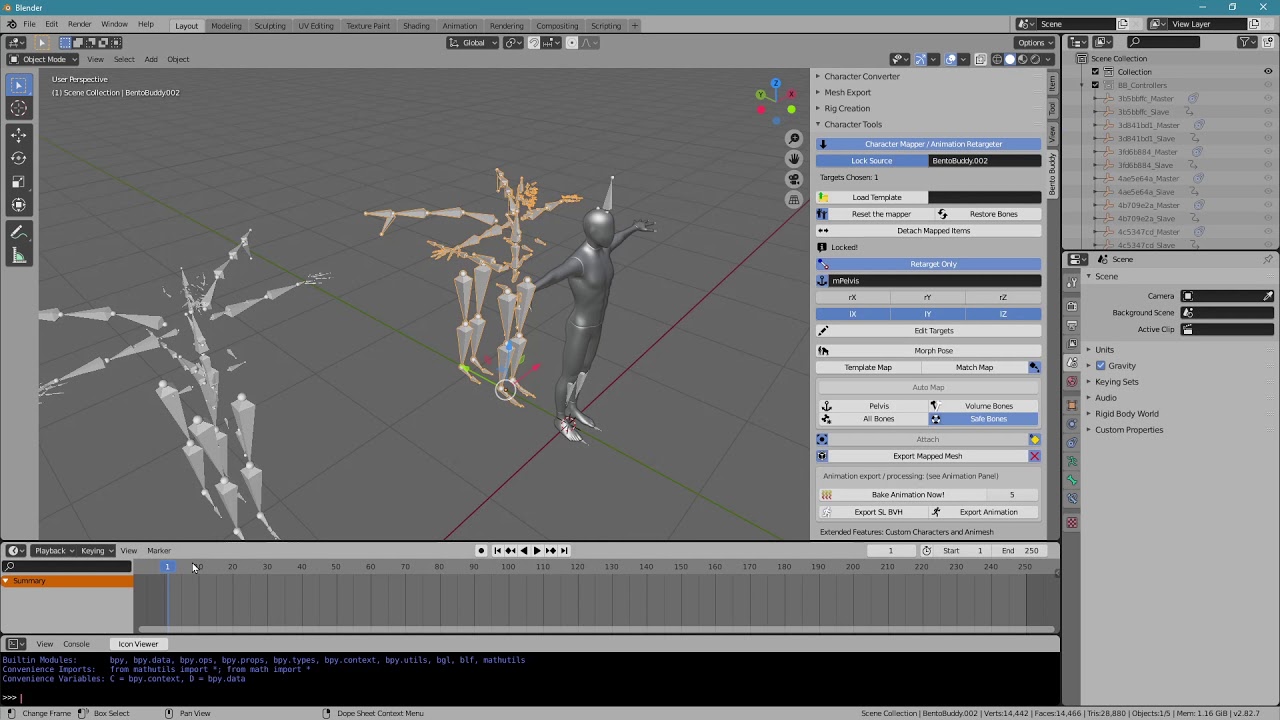Jump to timeline start frame
The width and height of the screenshot is (1280, 720).
(x=497, y=551)
